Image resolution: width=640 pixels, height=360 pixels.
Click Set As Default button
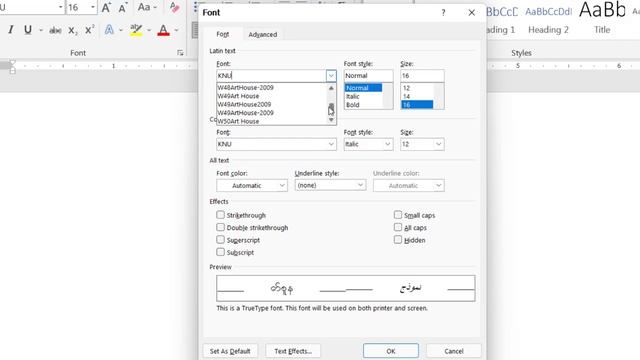230,351
